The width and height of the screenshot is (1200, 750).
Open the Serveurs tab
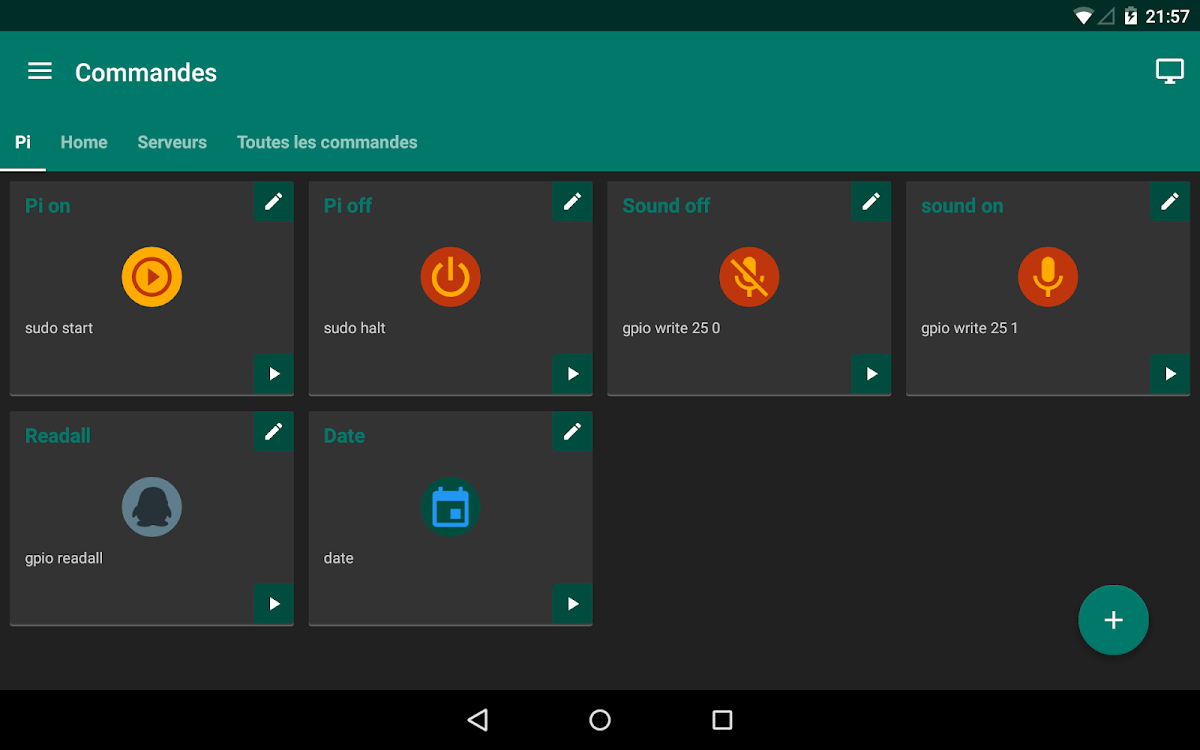click(x=172, y=142)
